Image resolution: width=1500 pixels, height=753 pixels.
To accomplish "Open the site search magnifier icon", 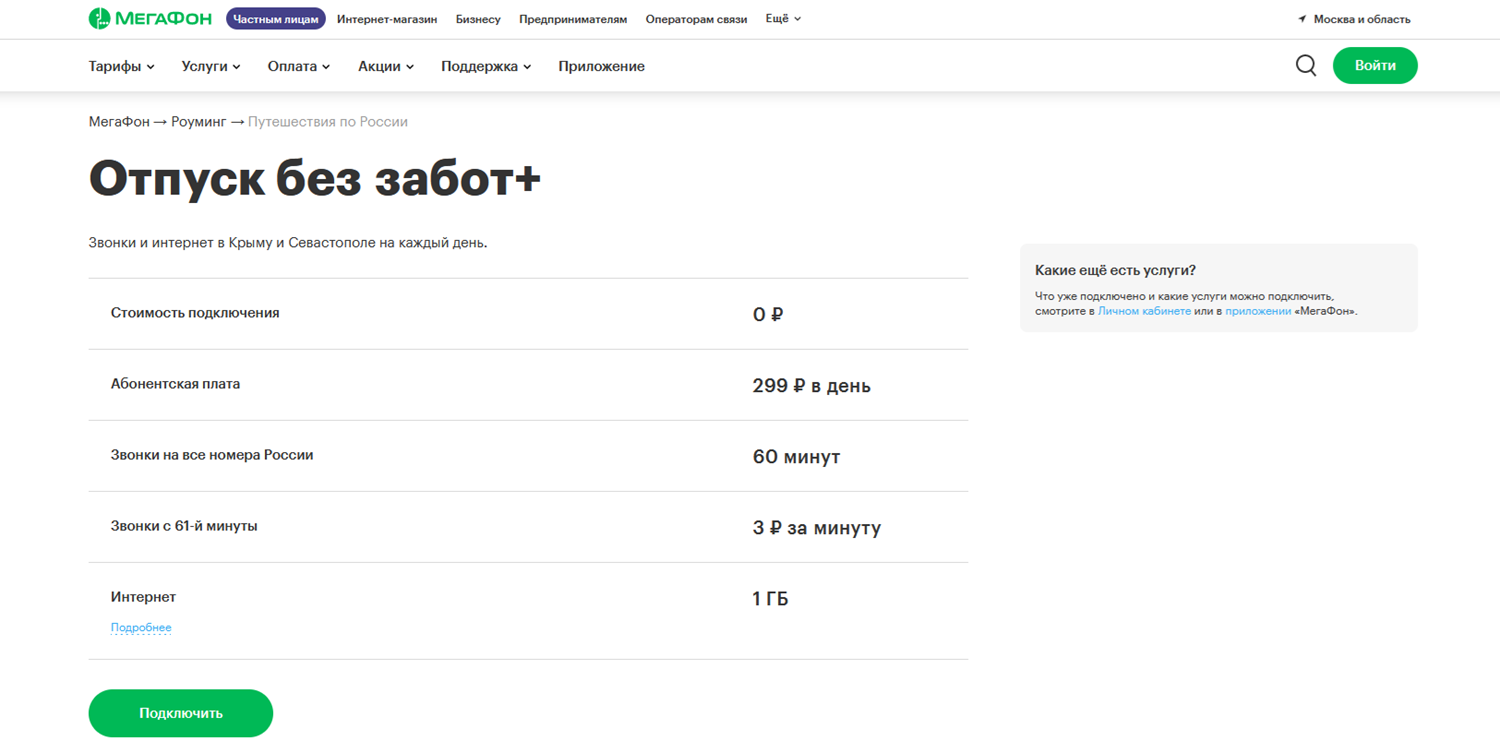I will (1306, 66).
